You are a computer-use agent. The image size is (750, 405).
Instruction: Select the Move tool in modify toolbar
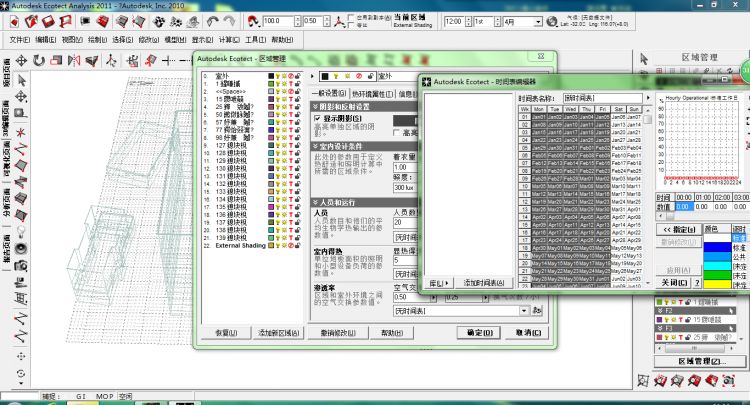click(22, 61)
